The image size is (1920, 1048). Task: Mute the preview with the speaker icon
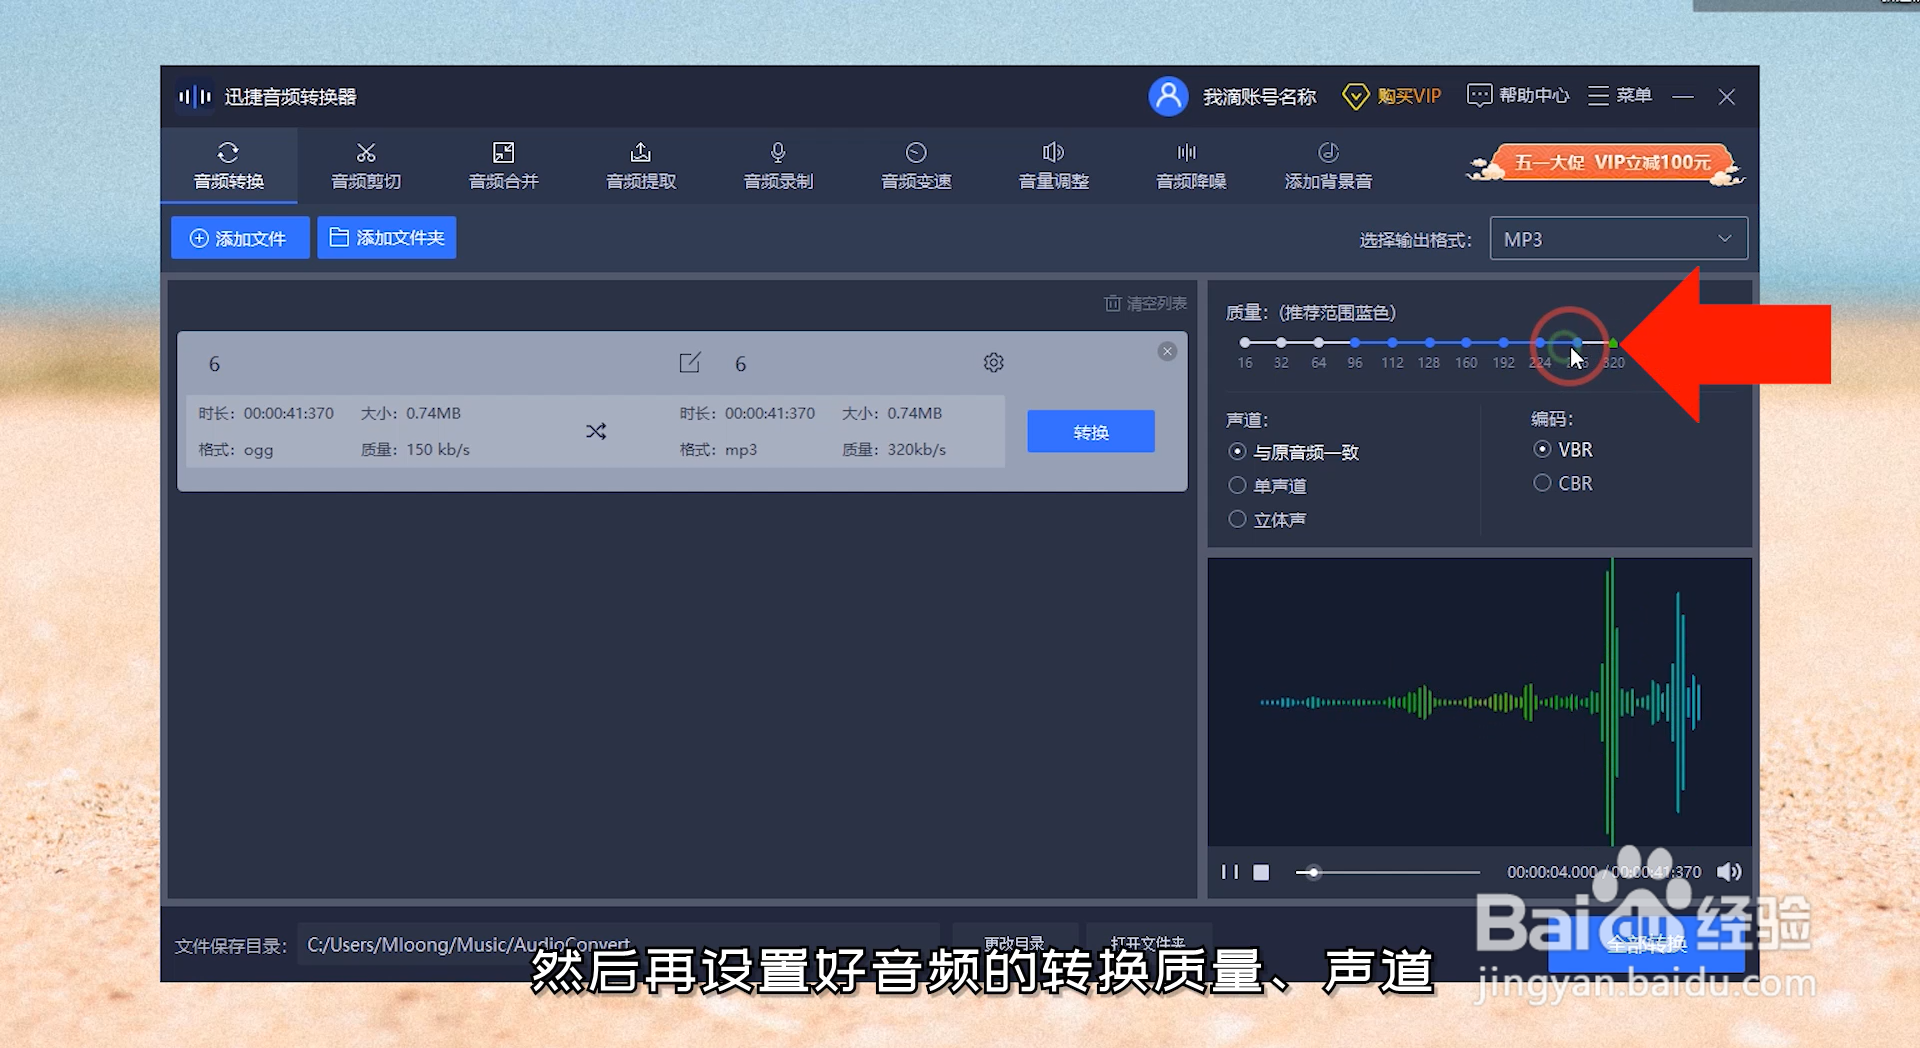coord(1729,872)
